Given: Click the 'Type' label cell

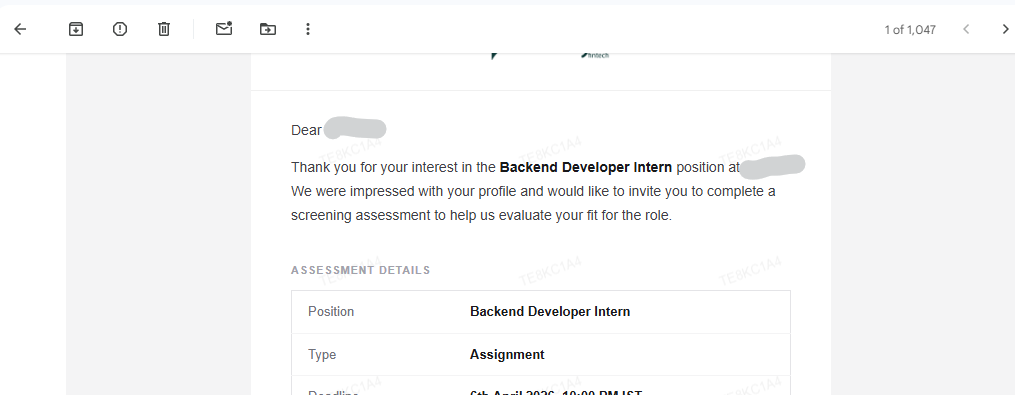Looking at the screenshot, I should (x=322, y=355).
